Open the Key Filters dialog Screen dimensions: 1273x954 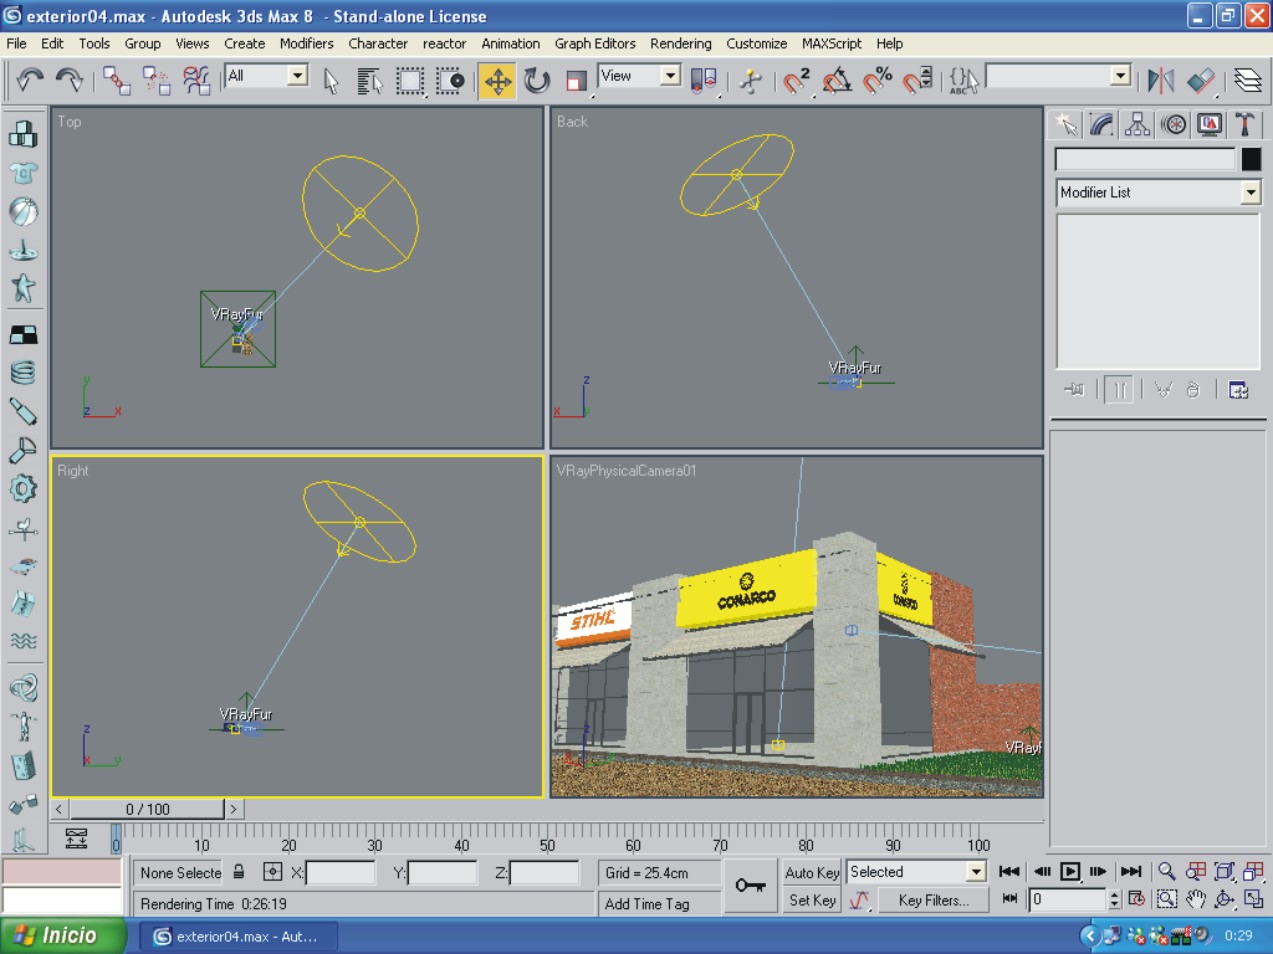click(934, 900)
